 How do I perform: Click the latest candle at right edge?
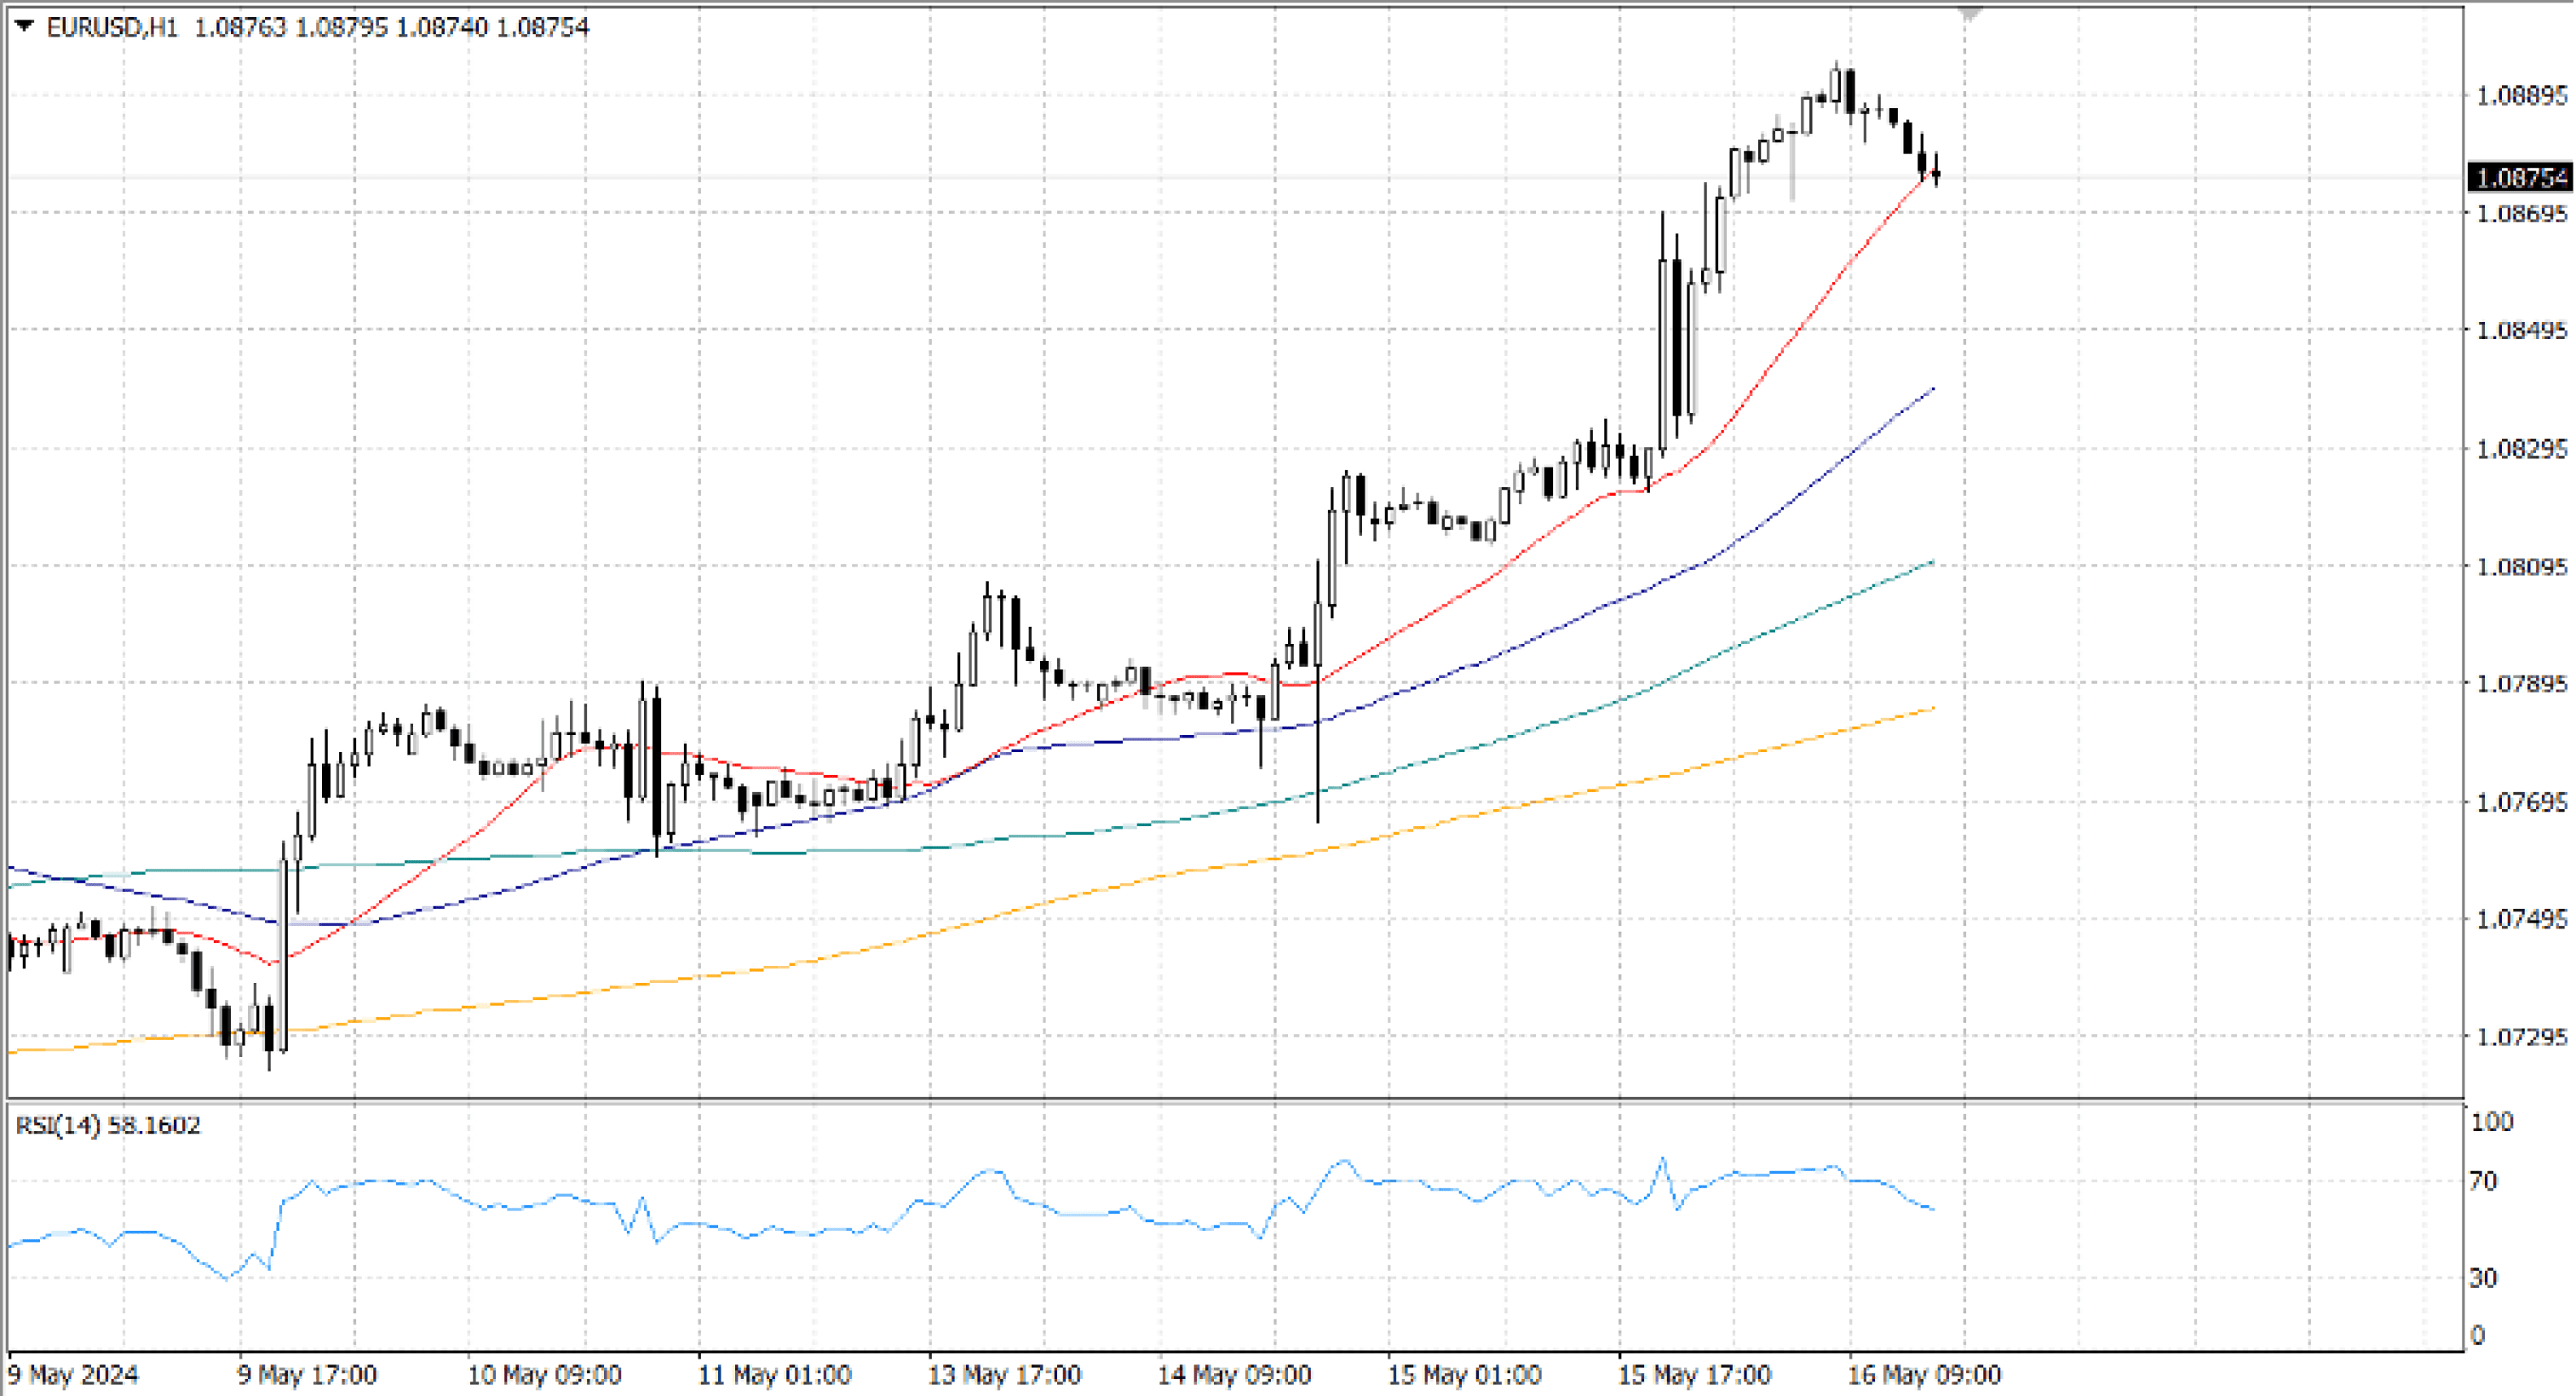[1936, 174]
